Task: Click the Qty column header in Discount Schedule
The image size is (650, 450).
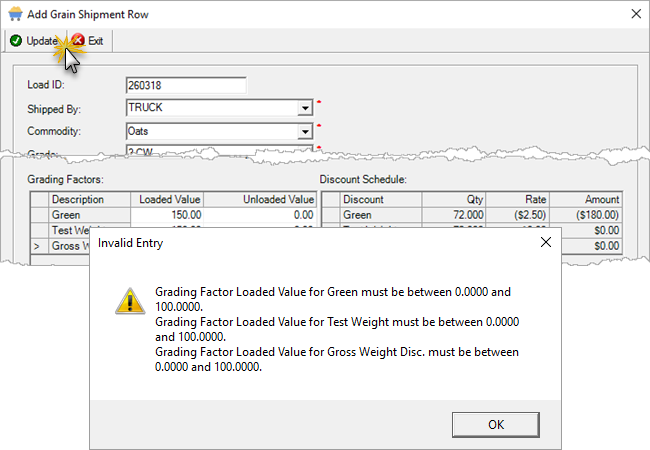Action: point(454,199)
